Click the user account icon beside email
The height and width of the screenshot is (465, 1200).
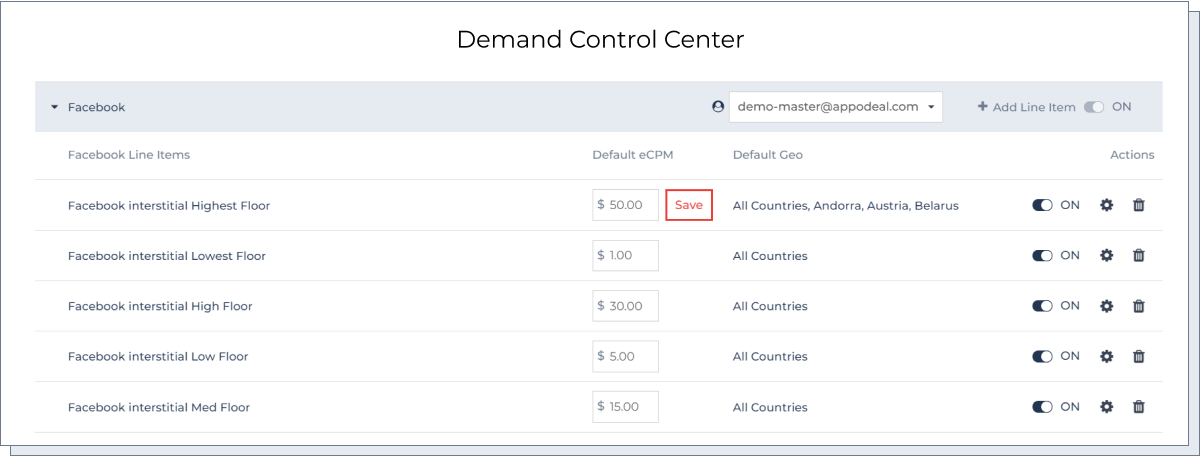point(717,106)
